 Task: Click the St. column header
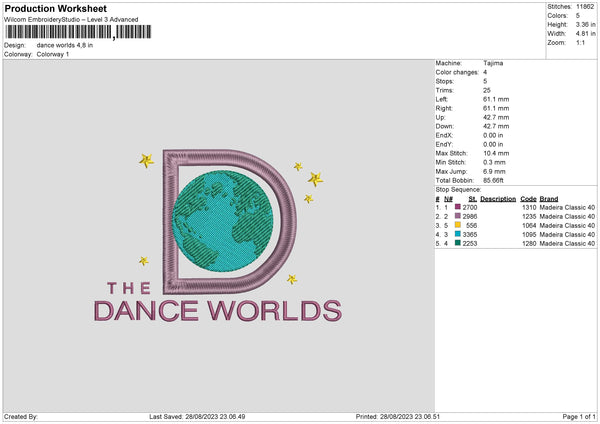pyautogui.click(x=471, y=198)
